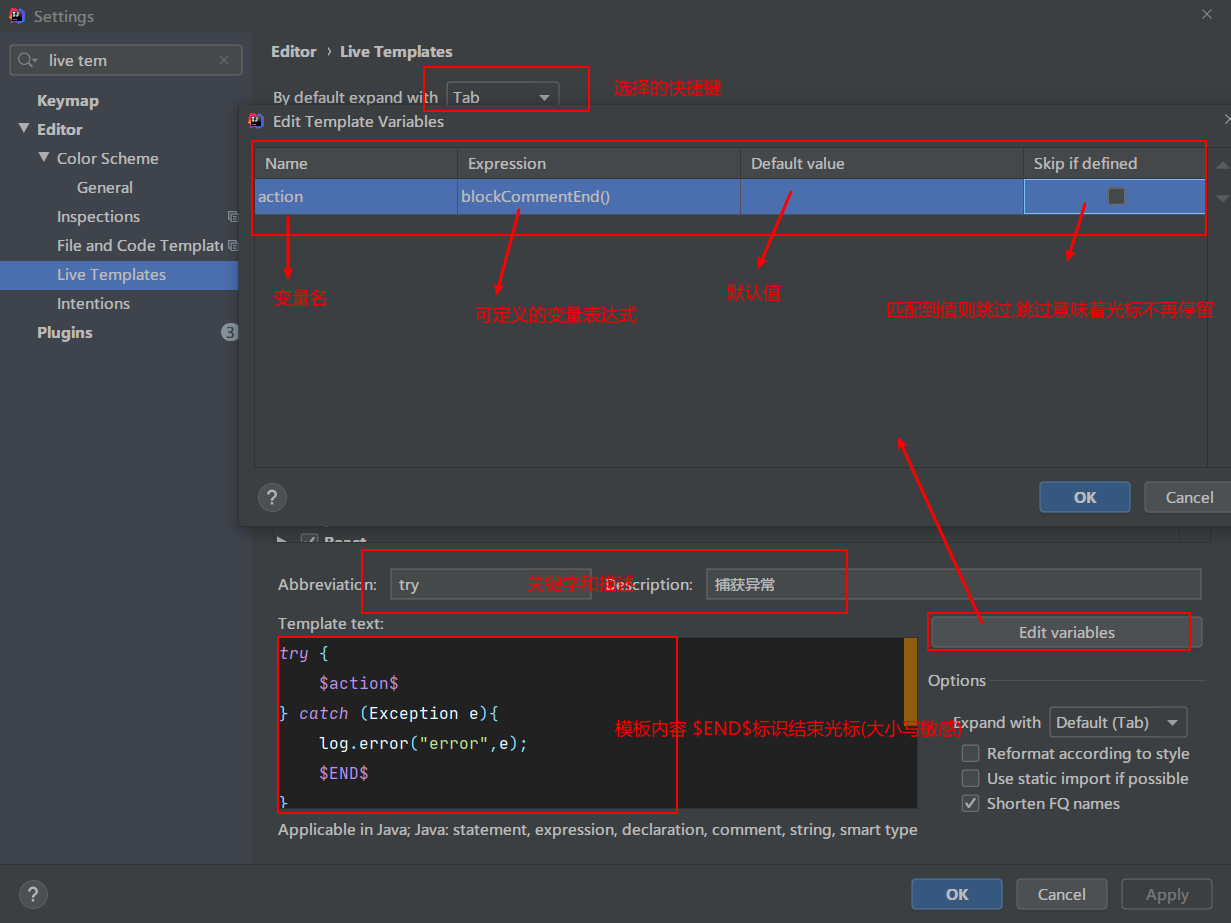Open Inspections settings page
Image resolution: width=1231 pixels, height=923 pixels.
98,216
